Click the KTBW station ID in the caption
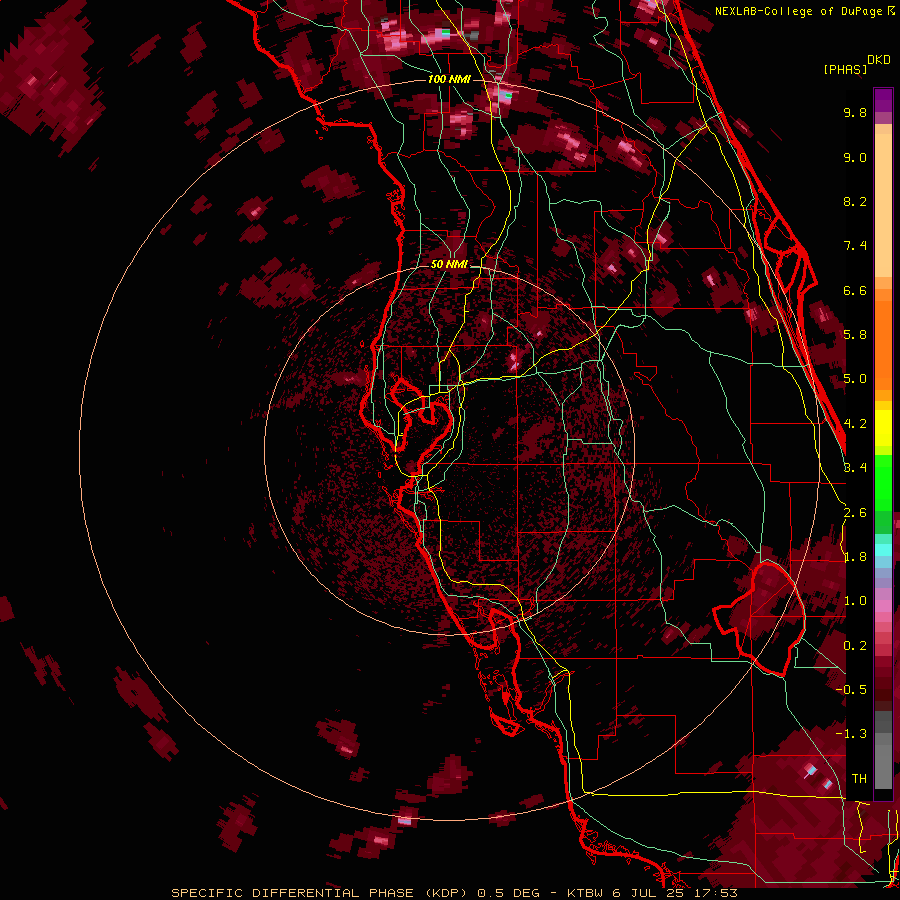Screen dimensions: 900x900 pos(586,893)
